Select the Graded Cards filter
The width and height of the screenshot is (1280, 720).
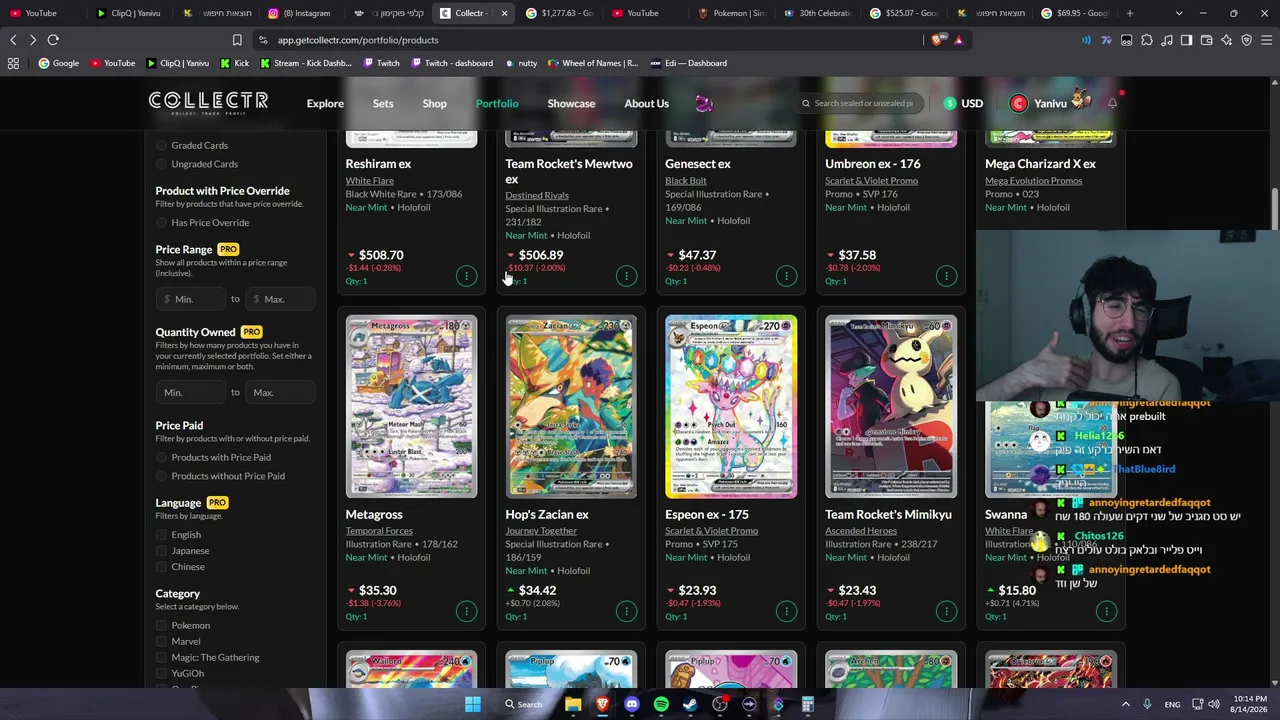[161, 145]
